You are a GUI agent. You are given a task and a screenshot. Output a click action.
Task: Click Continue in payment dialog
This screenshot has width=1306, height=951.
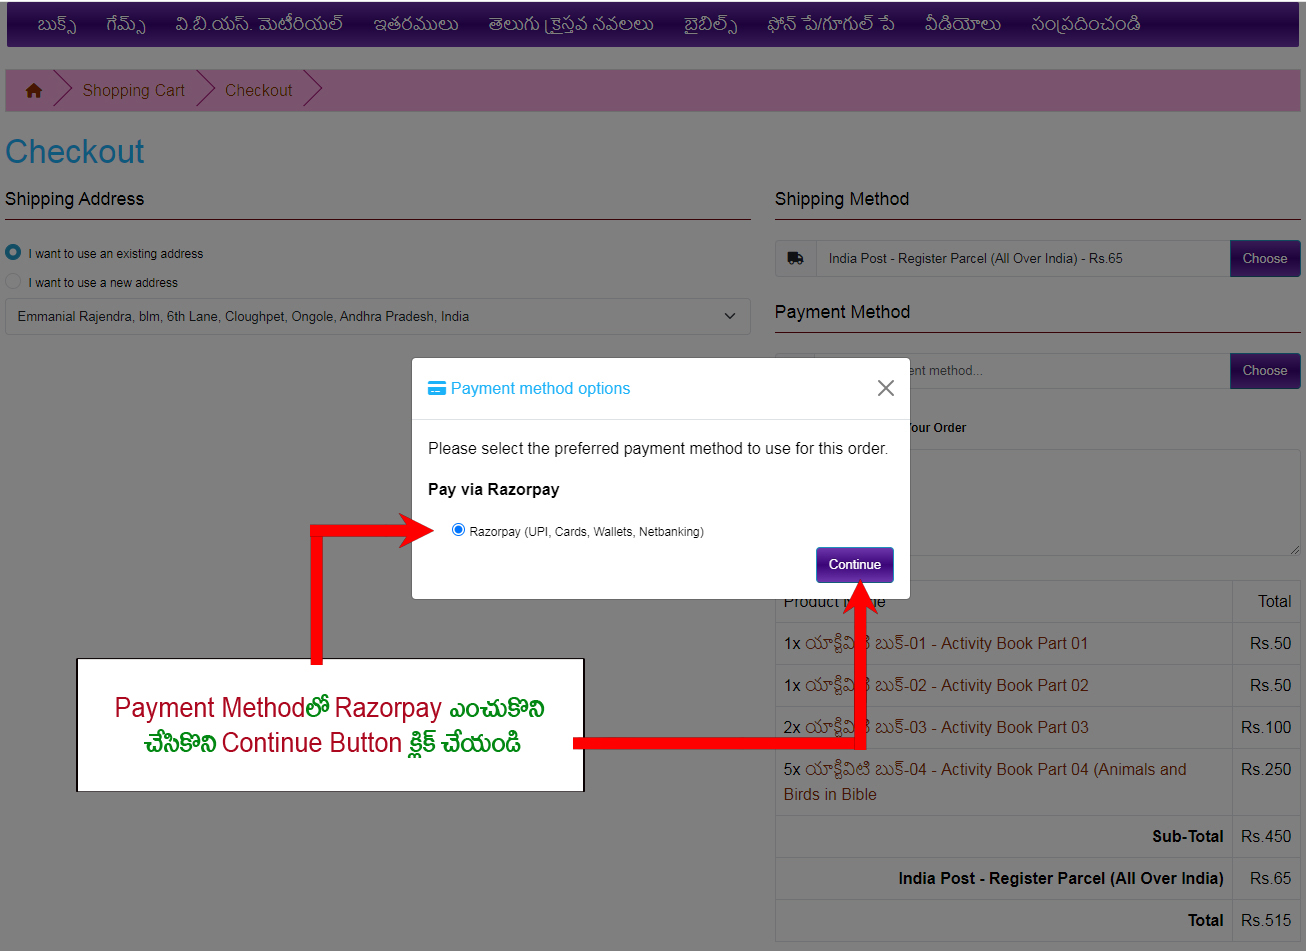pyautogui.click(x=855, y=565)
